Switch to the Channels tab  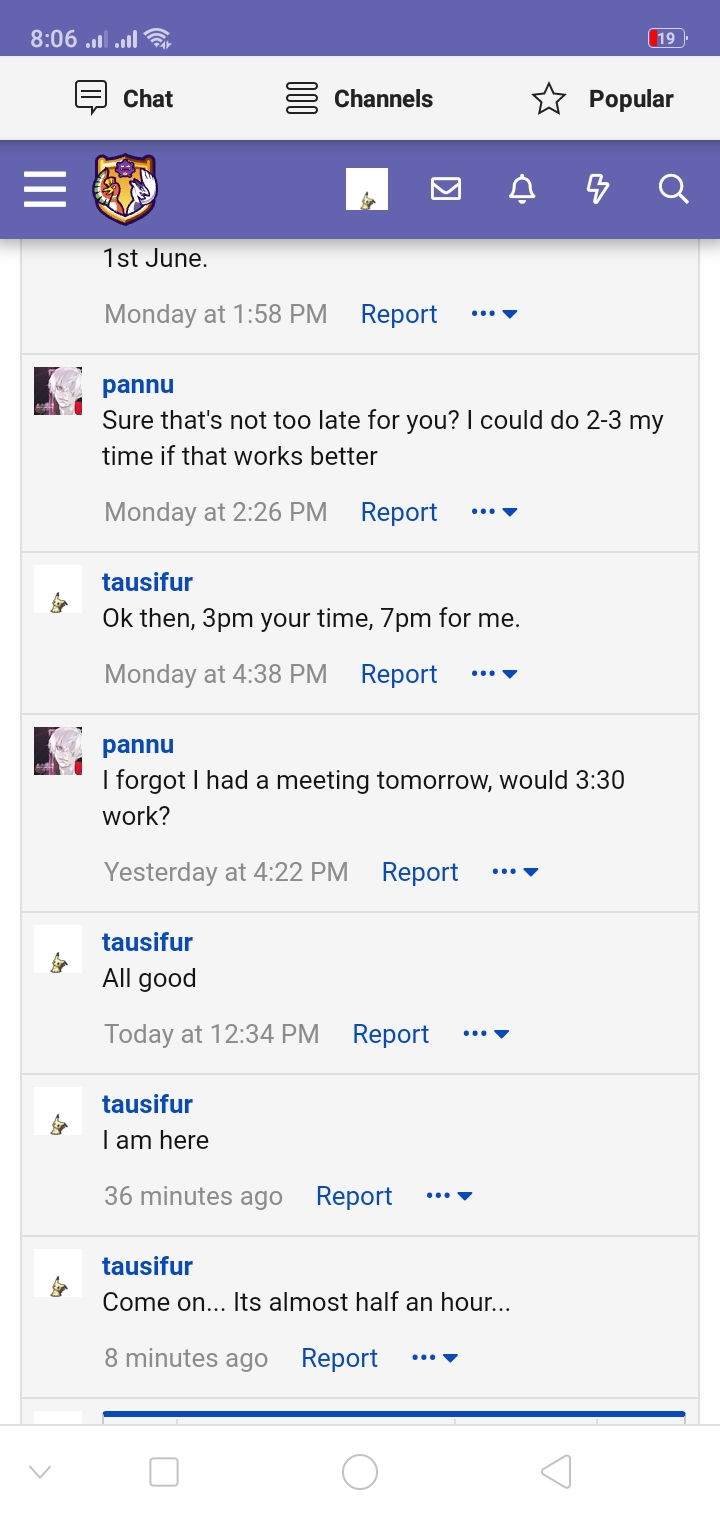pos(360,99)
